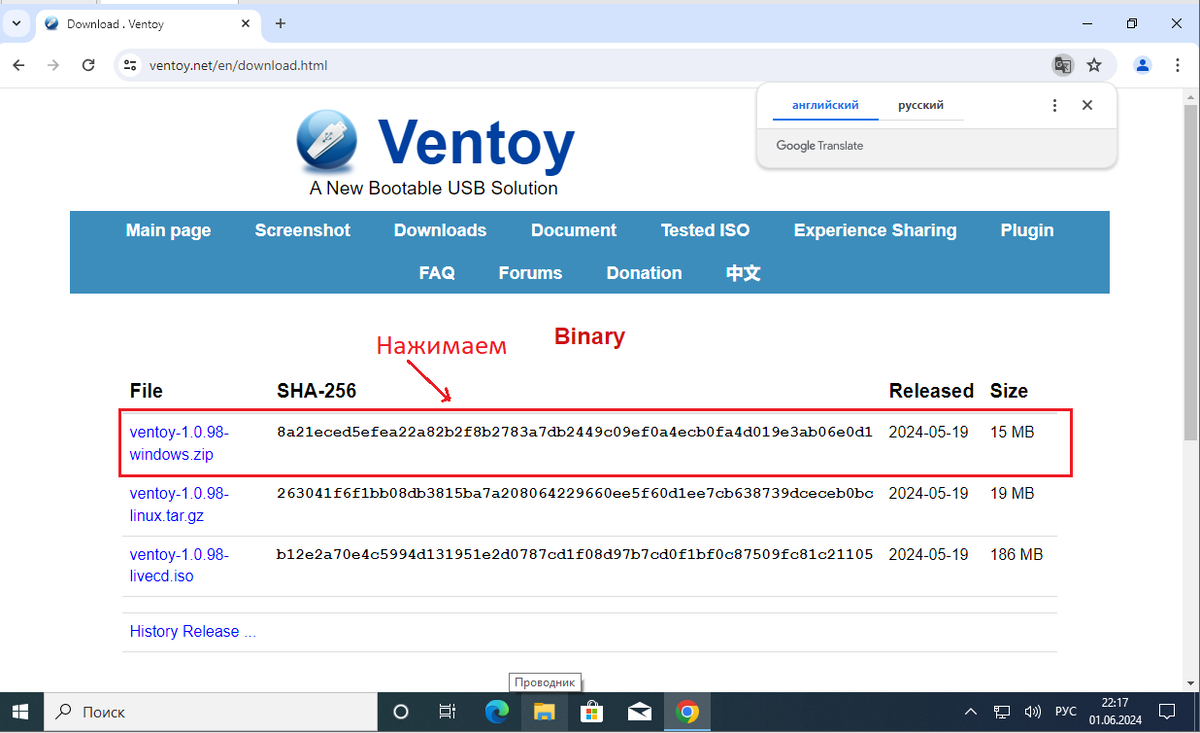Launch Microsoft Edge from taskbar
Screen dimensions: 1200x733
click(x=496, y=712)
